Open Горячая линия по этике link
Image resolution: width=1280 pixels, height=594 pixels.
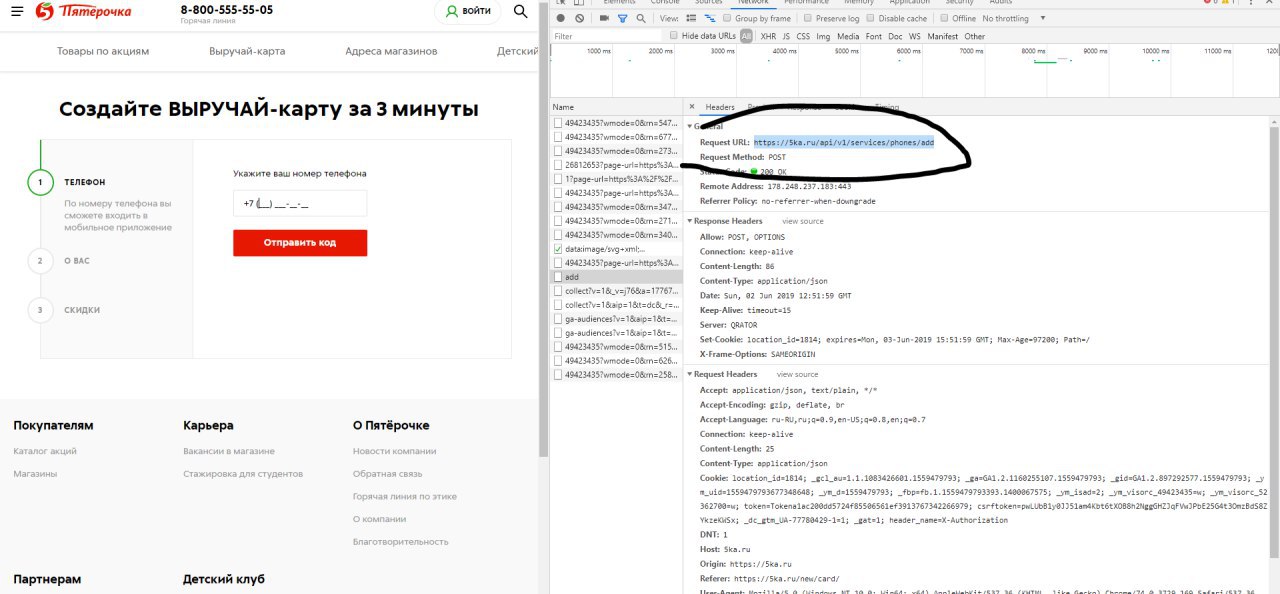405,496
